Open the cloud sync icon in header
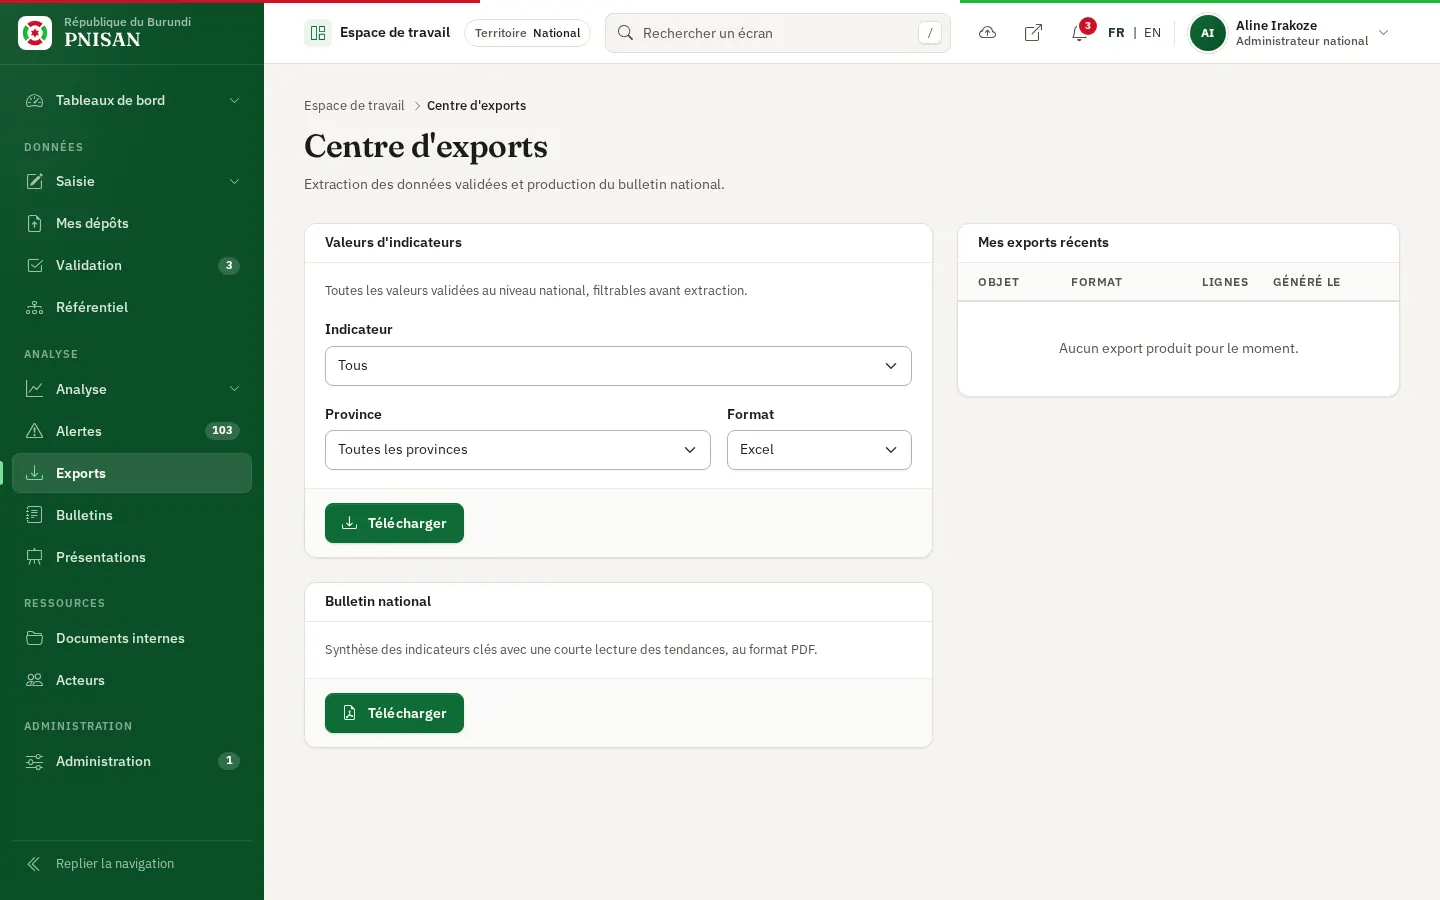 pos(987,33)
